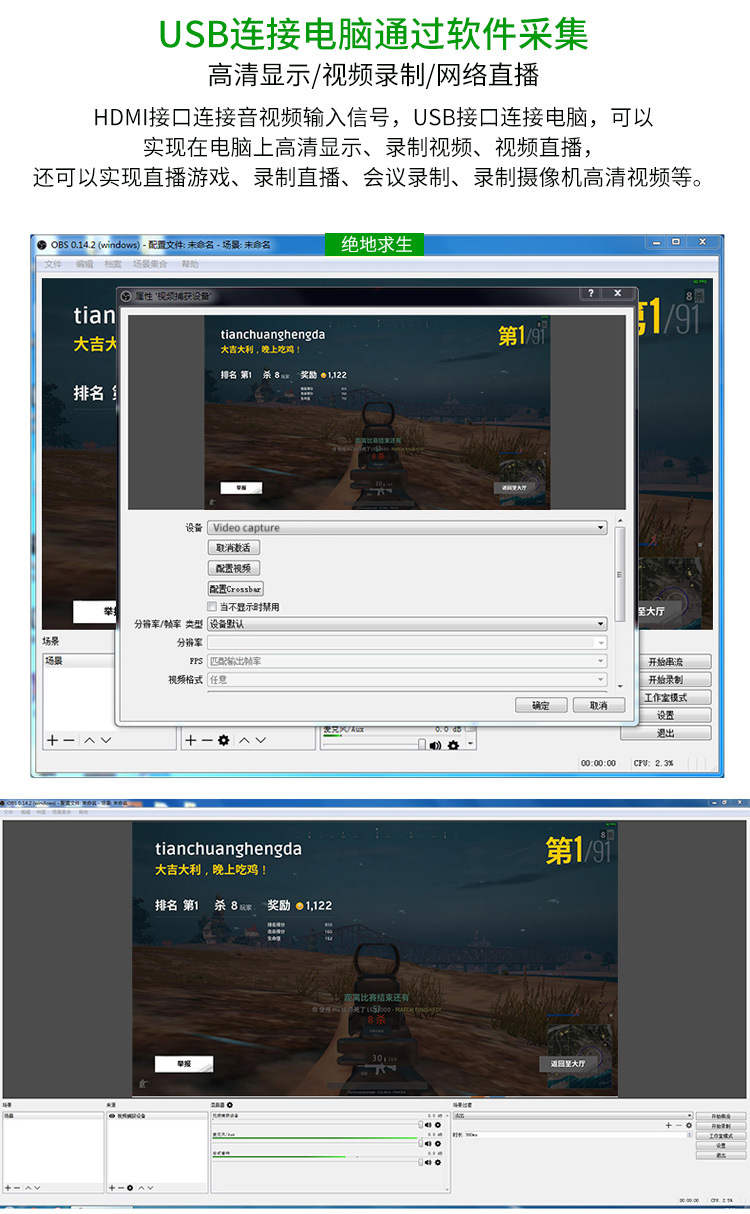Open the disabled 分辨率 dropdown
Viewport: 750px width, 1214px height.
[407, 642]
